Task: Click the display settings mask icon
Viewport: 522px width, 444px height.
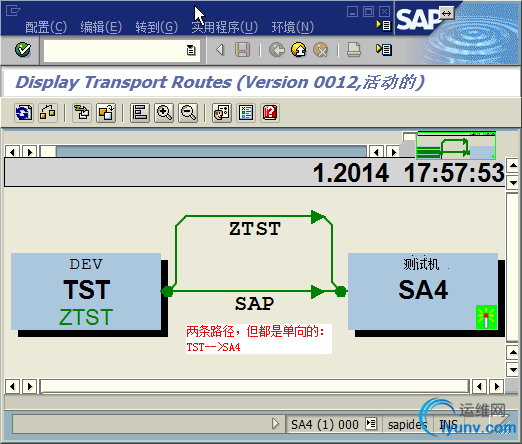Action: (x=222, y=113)
